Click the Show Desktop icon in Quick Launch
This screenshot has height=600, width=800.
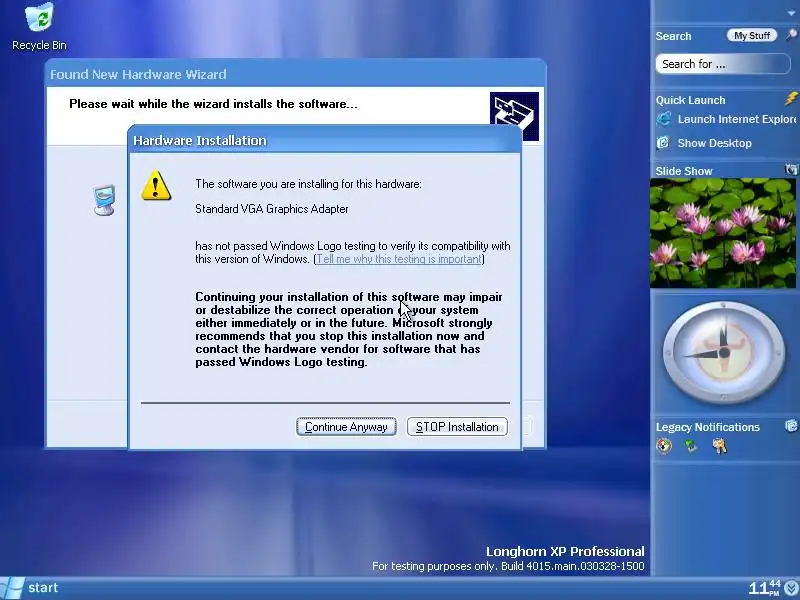pos(663,143)
